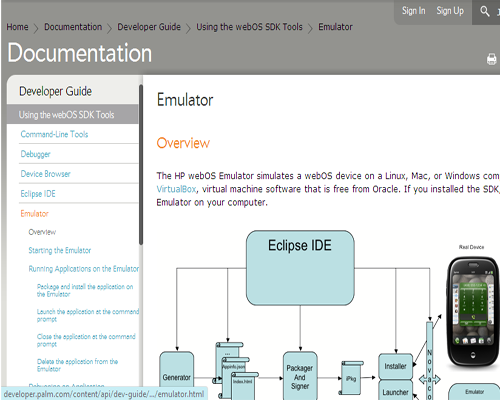Click the Packager And Signer diagram box
This screenshot has height=400, width=500.
[x=300, y=376]
